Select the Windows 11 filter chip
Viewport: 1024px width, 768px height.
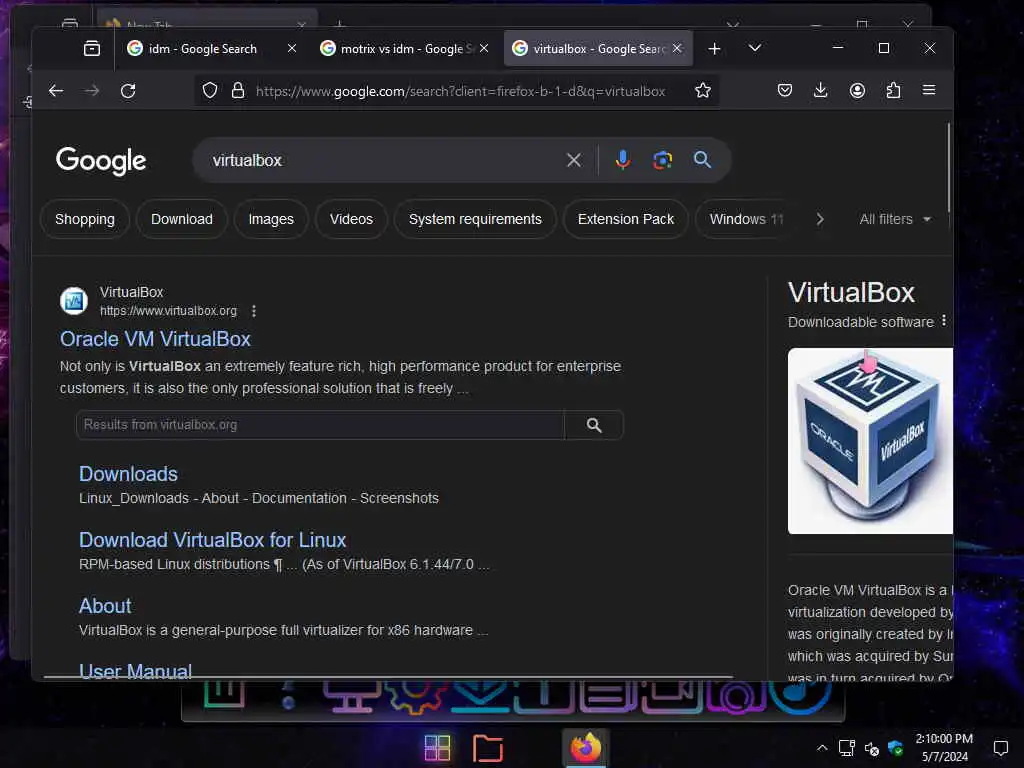pos(746,219)
